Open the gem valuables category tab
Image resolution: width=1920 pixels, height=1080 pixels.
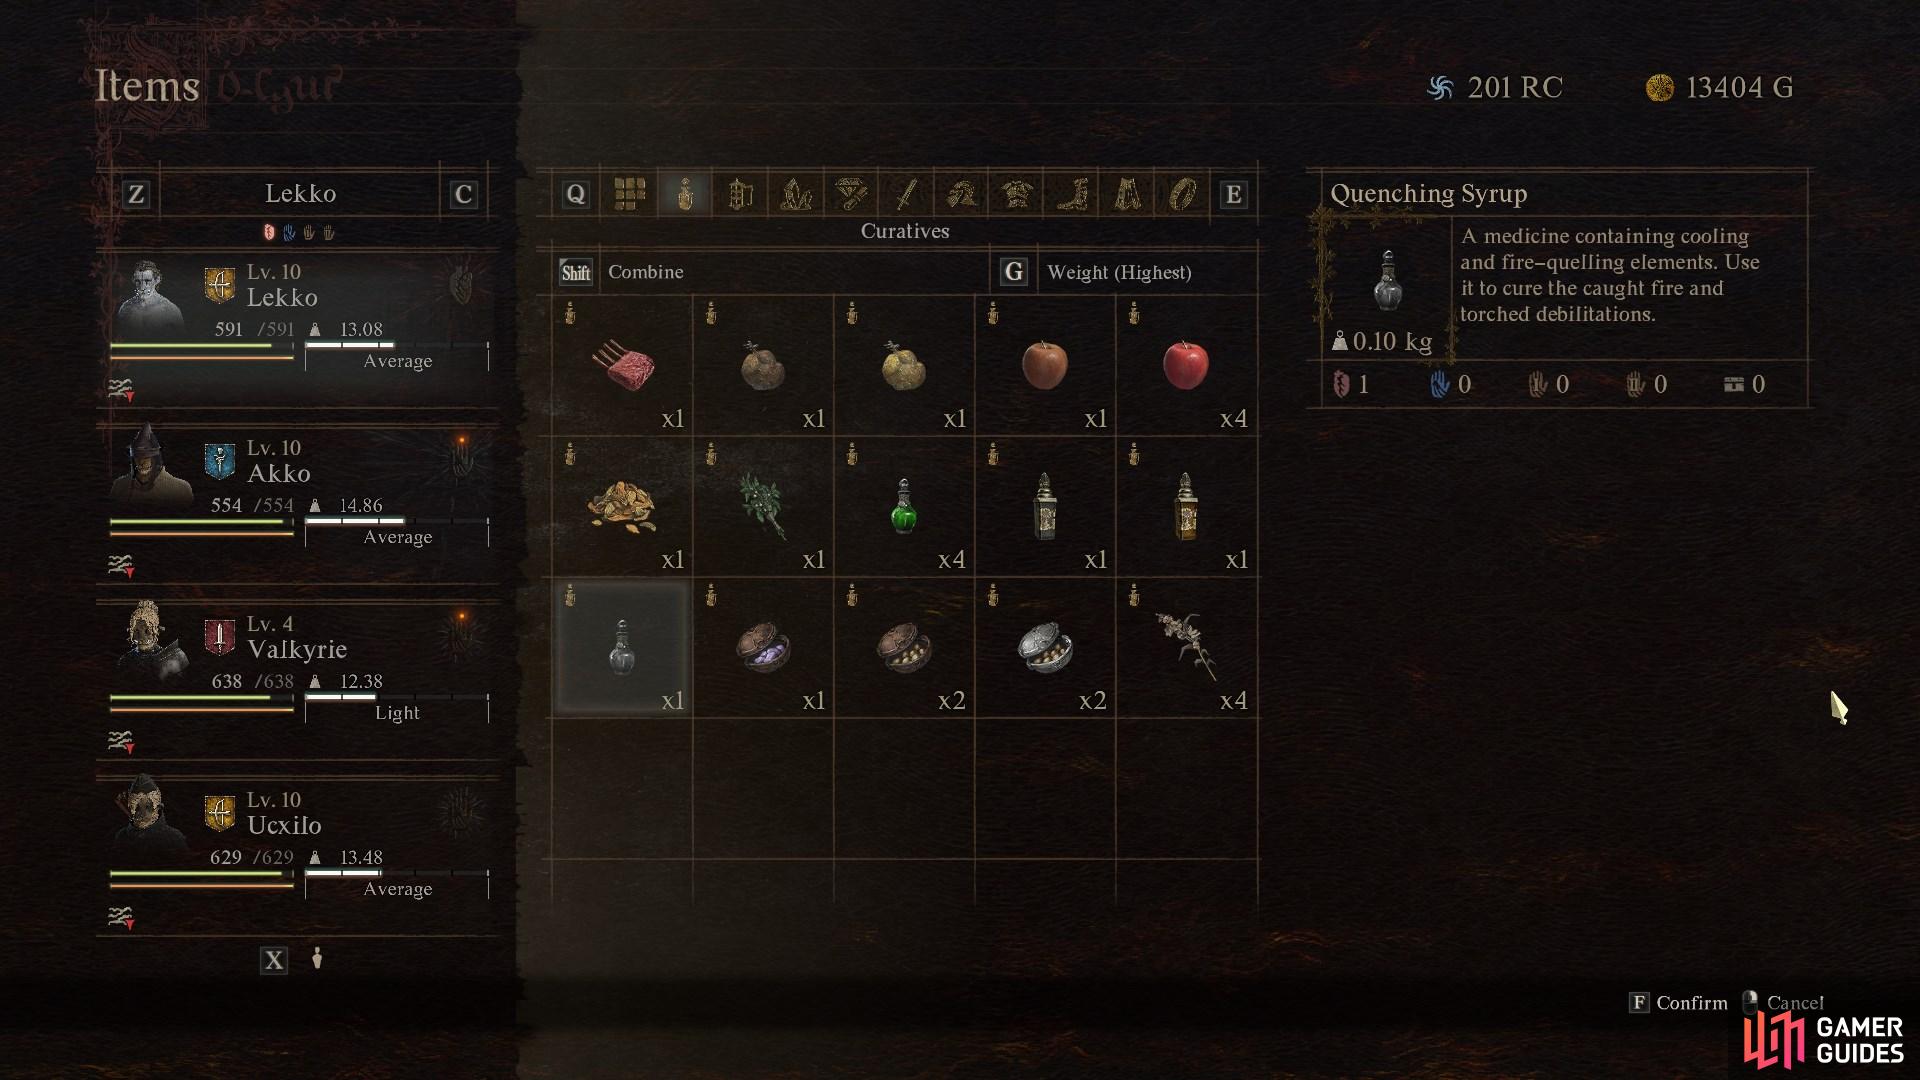tap(851, 194)
